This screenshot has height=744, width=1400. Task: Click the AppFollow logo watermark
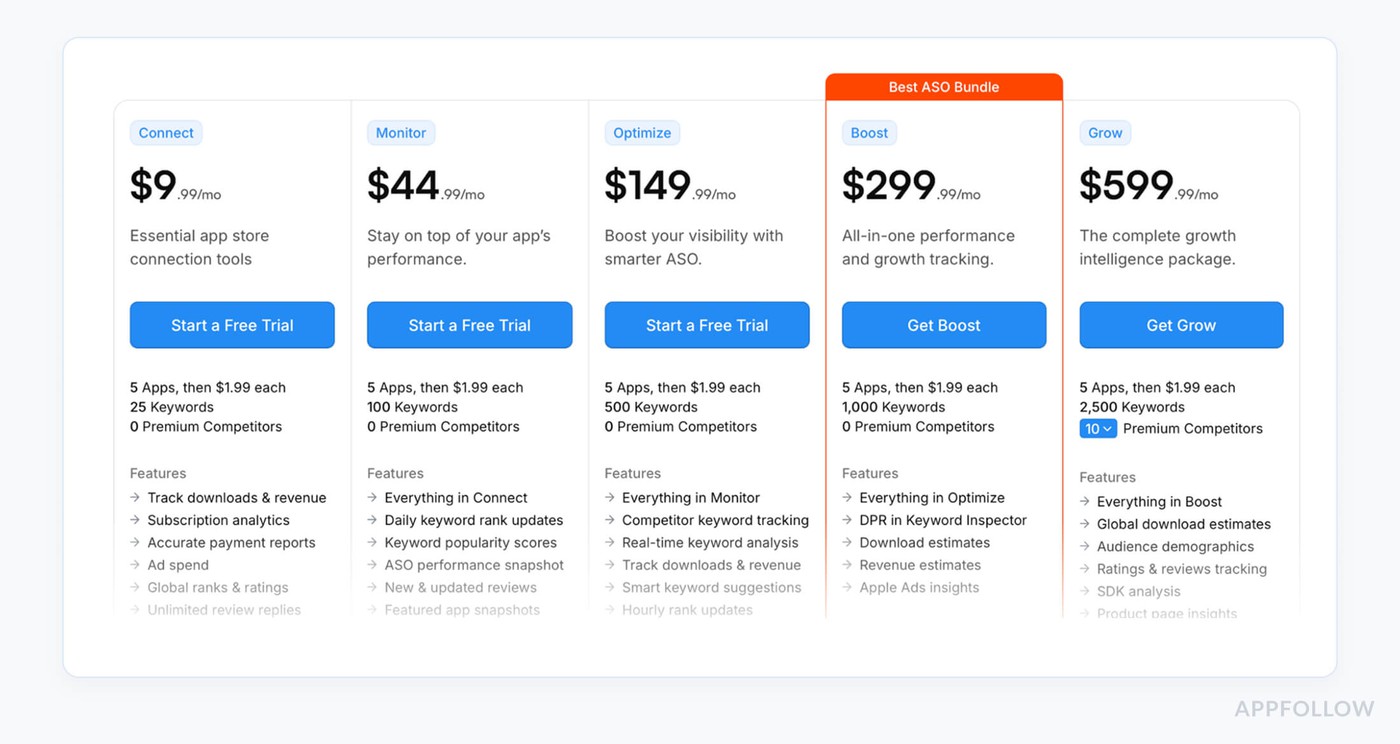(x=1306, y=708)
